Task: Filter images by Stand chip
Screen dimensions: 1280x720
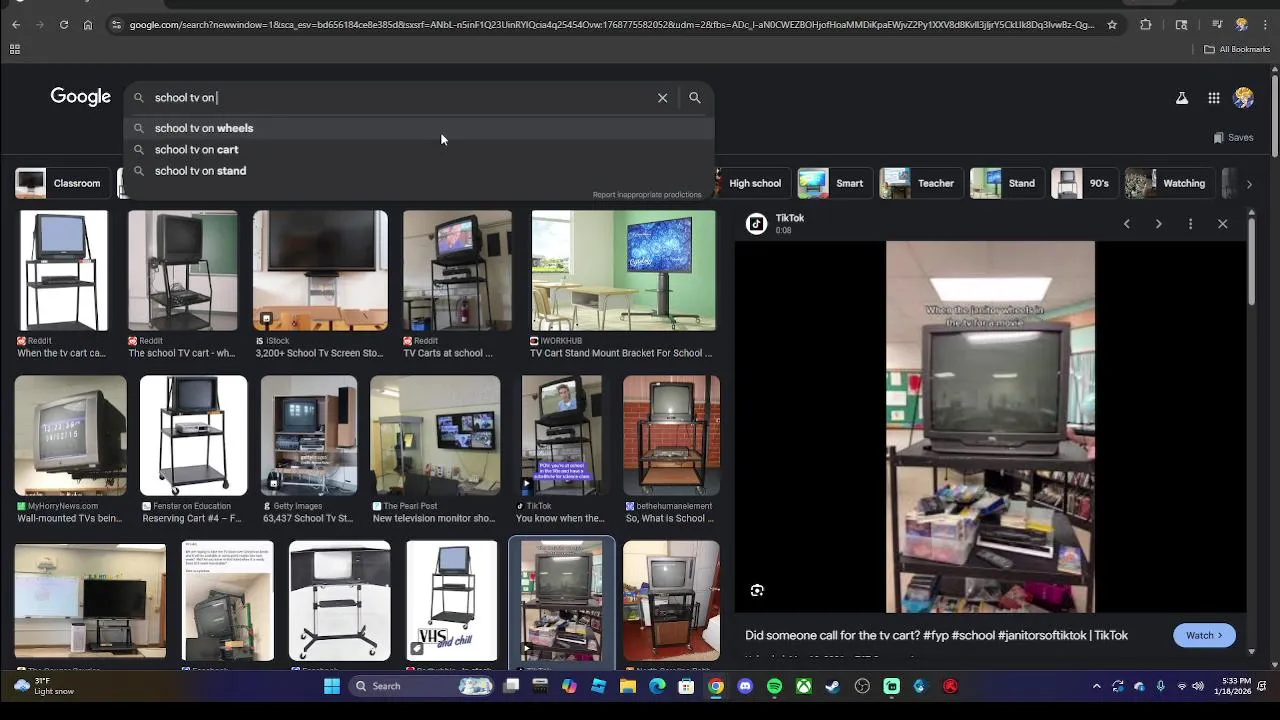Action: point(1006,184)
